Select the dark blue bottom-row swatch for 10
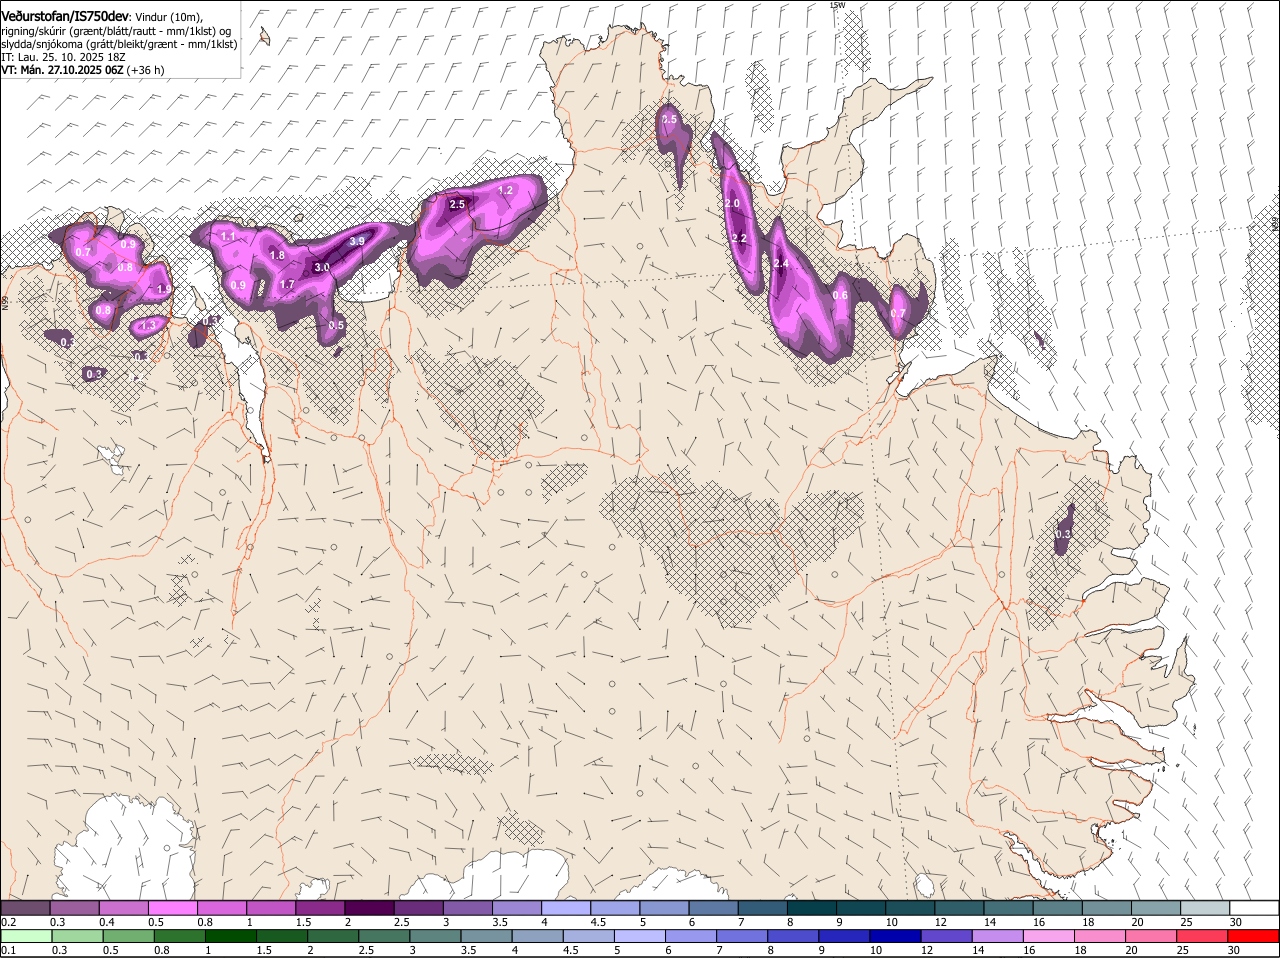The width and height of the screenshot is (1280, 958). [896, 936]
